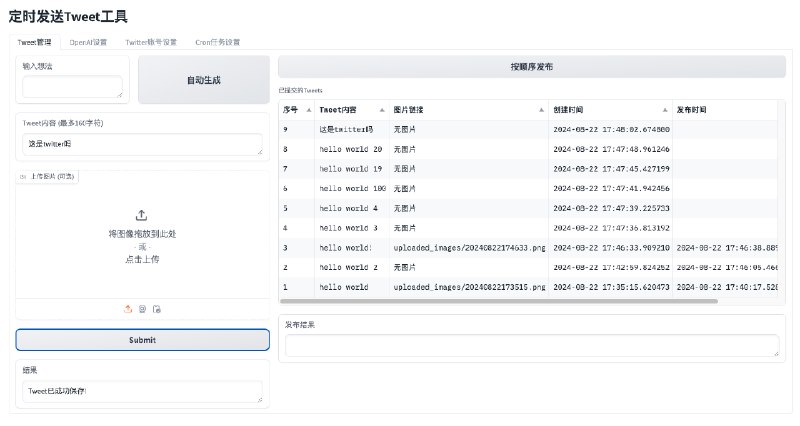The height and width of the screenshot is (426, 800).
Task: Click the creation time 17:47:36.813192 cell
Action: coord(611,228)
